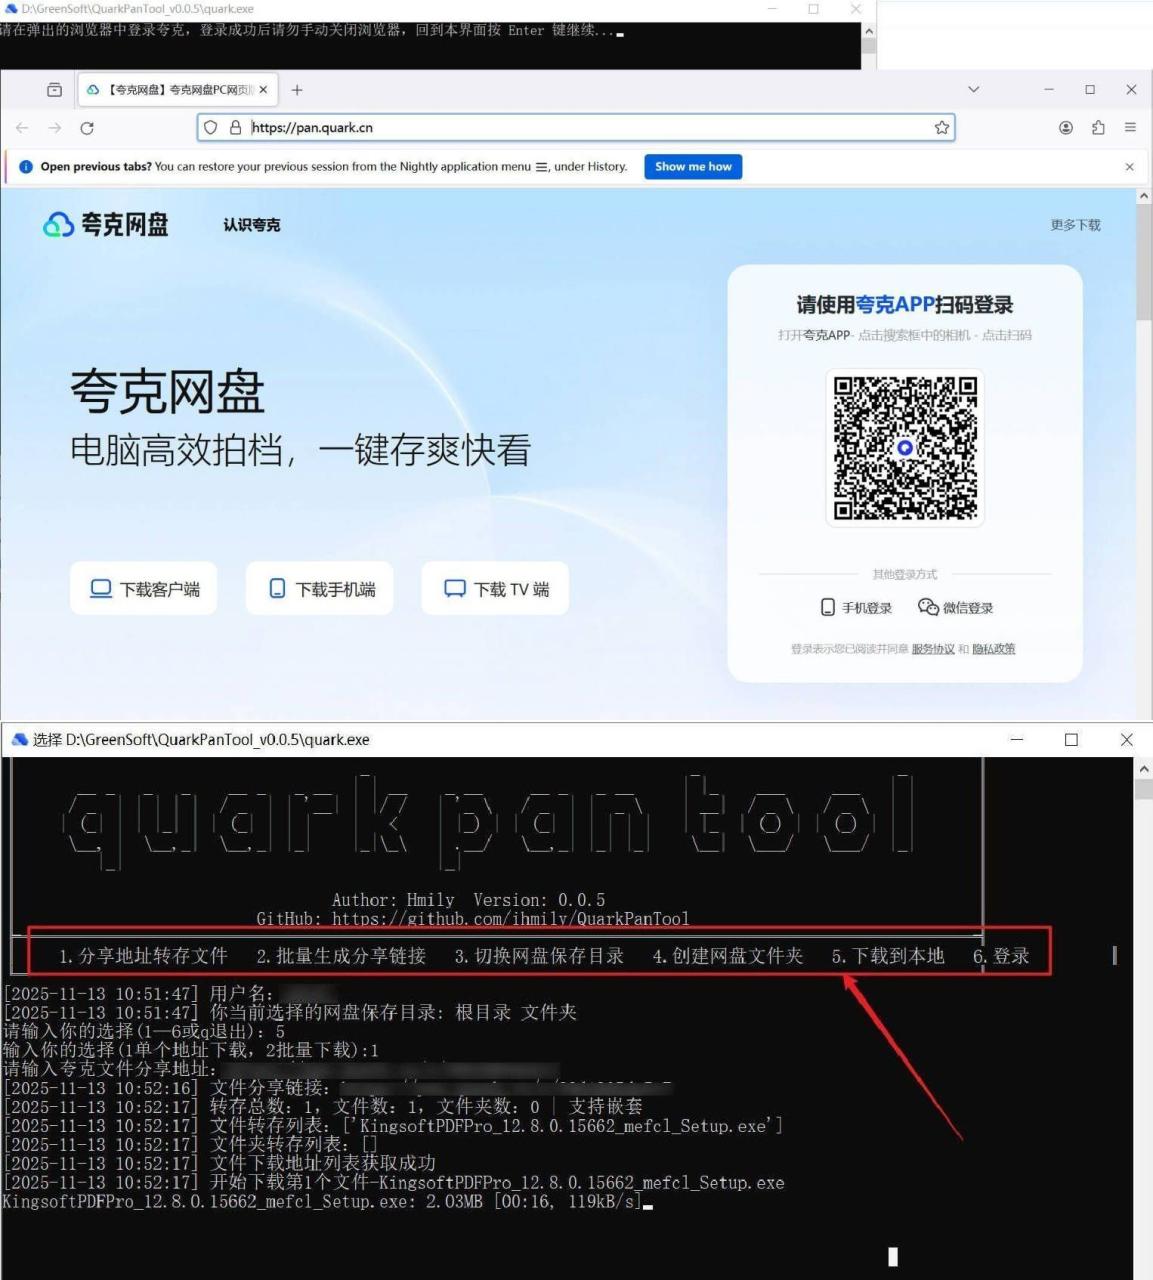Click the bookmark star in address bar
This screenshot has height=1280, width=1153.
(941, 127)
